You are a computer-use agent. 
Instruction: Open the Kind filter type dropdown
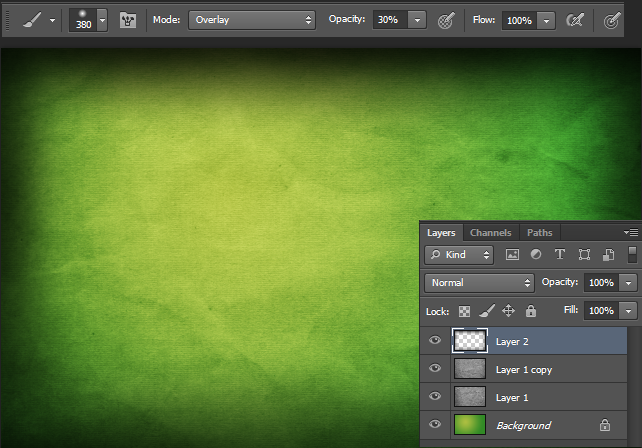(459, 255)
